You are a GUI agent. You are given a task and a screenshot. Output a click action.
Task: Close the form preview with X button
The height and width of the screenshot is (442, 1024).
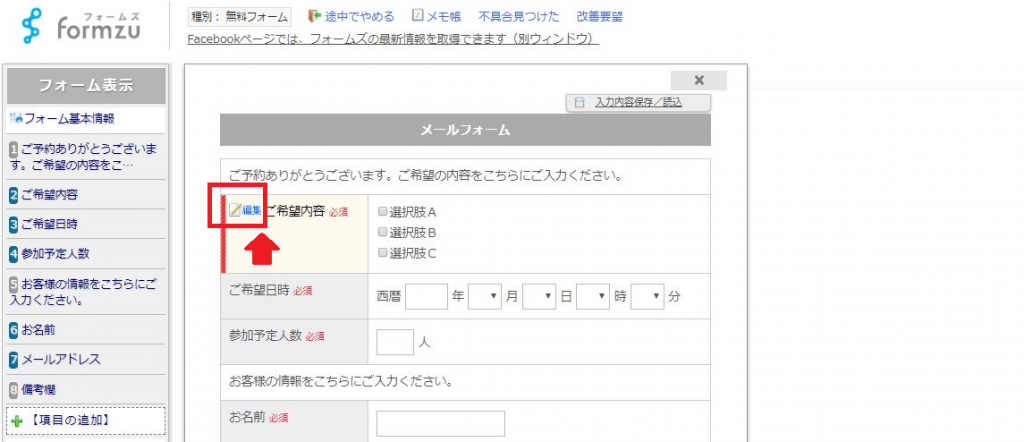point(698,80)
